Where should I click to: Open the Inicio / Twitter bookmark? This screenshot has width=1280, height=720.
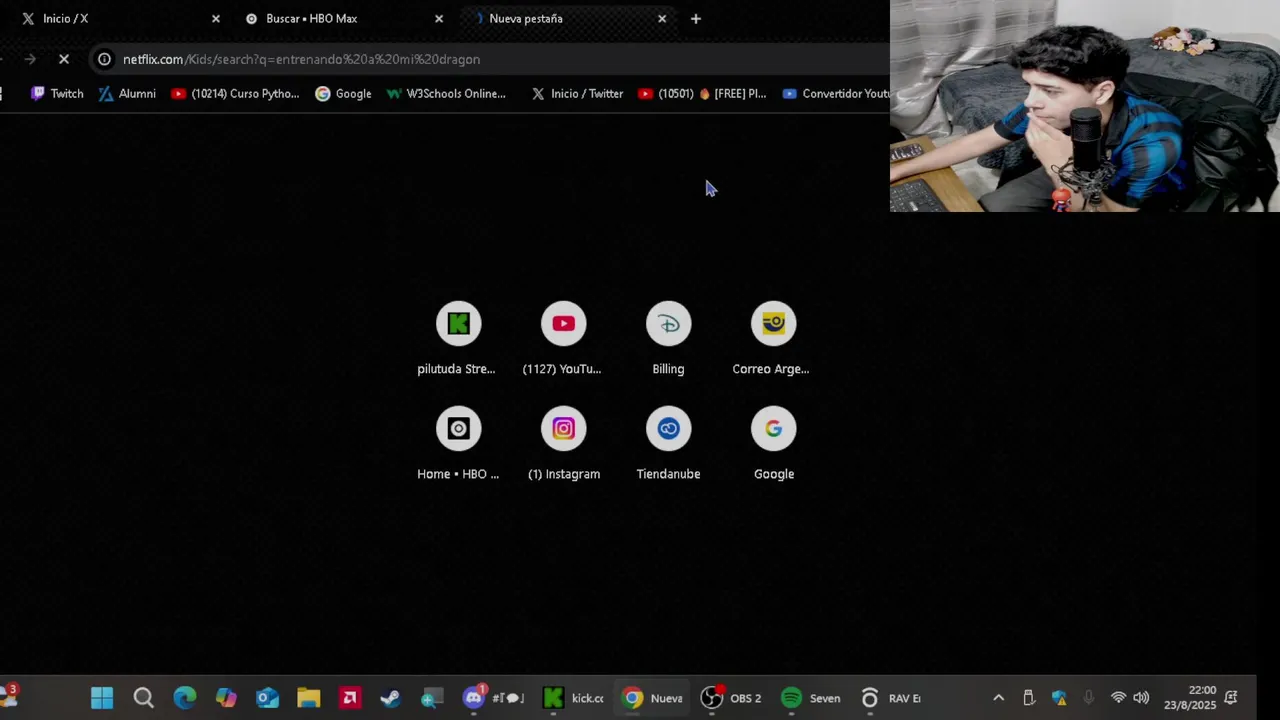pyautogui.click(x=577, y=93)
